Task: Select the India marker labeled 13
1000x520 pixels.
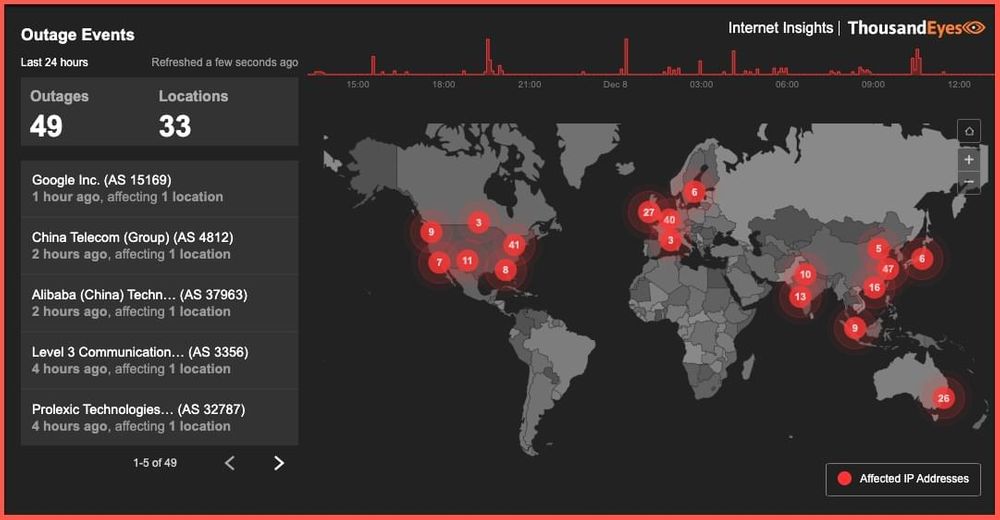Action: coord(800,297)
